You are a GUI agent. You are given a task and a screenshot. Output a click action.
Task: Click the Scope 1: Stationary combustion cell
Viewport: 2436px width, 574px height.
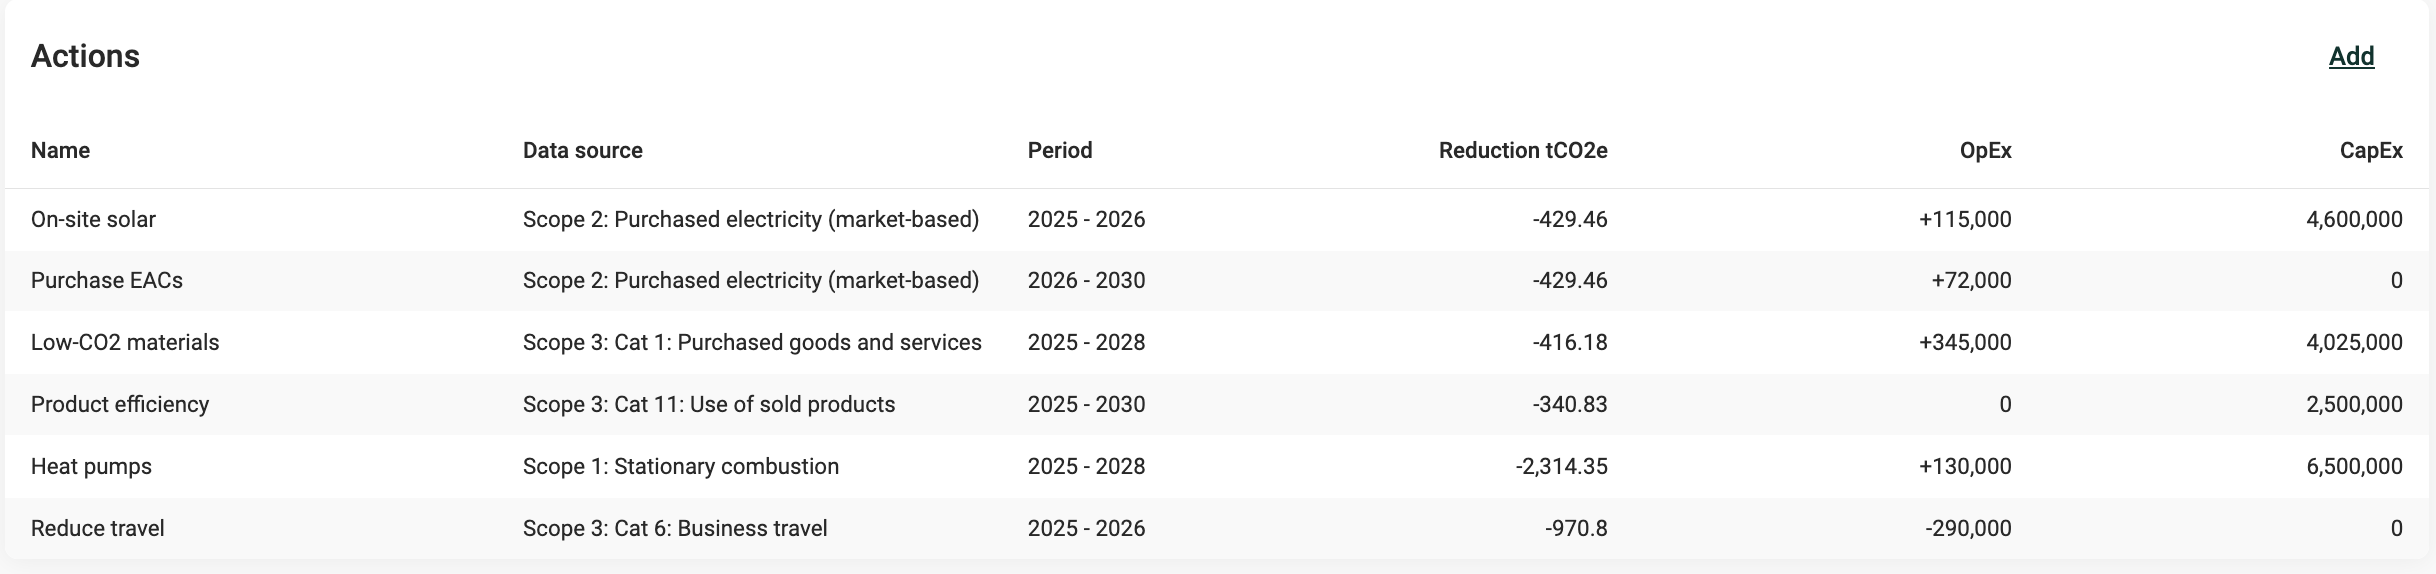click(680, 466)
